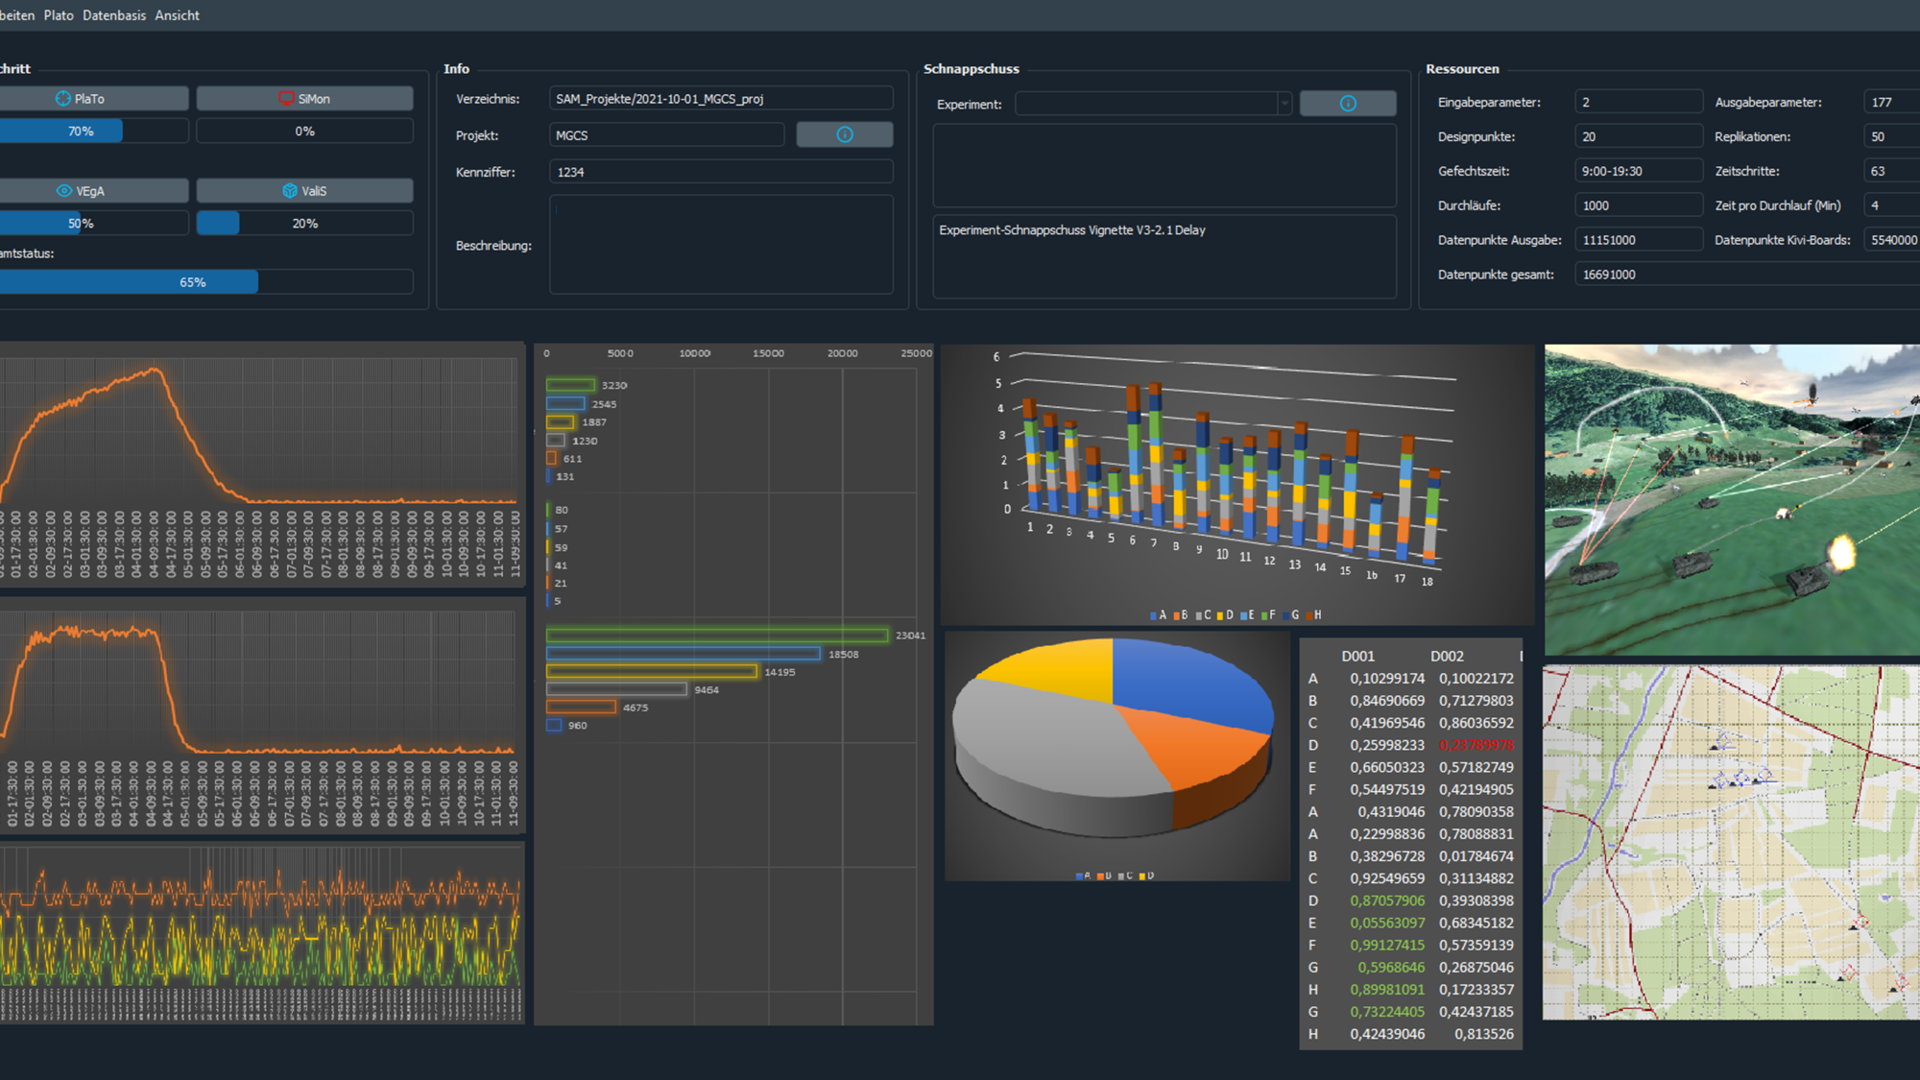Click the Kennziffer field showing 1234

coord(720,172)
